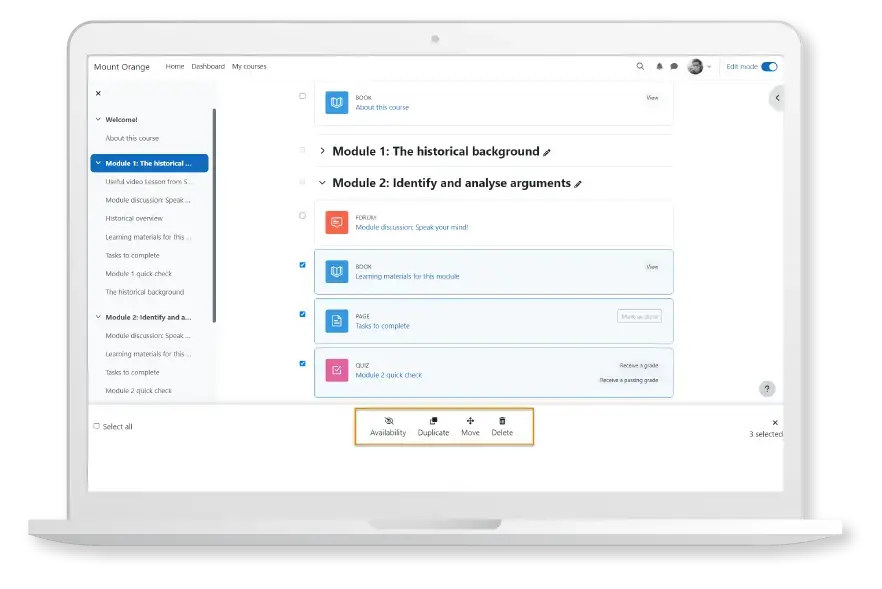Open the search magnifier icon

click(x=640, y=66)
